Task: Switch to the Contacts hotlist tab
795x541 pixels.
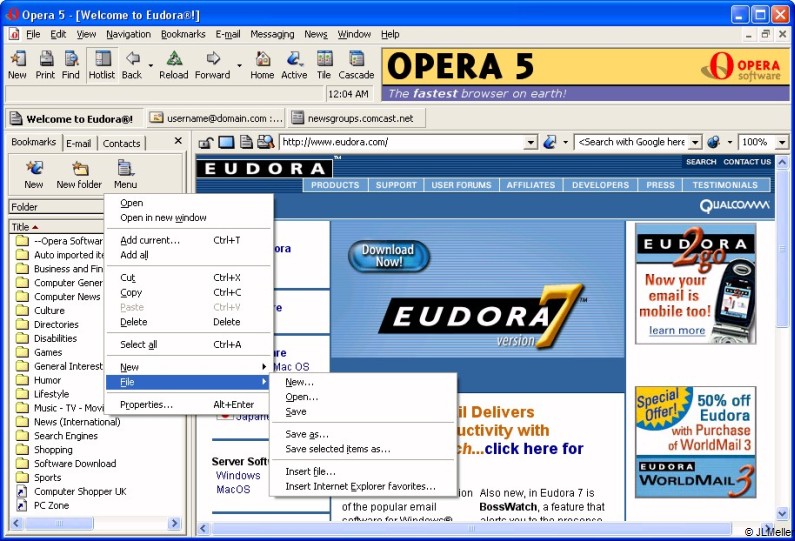Action: pyautogui.click(x=121, y=143)
